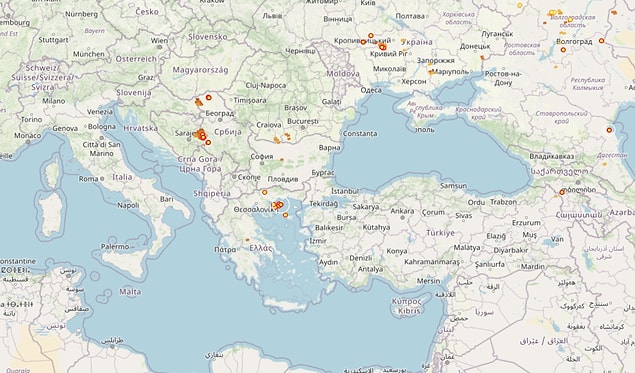
Task: Click the München city label
Action: coord(89,54)
